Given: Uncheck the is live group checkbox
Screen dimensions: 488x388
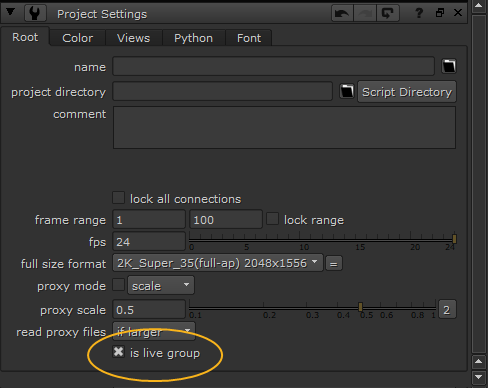Looking at the screenshot, I should pos(118,352).
